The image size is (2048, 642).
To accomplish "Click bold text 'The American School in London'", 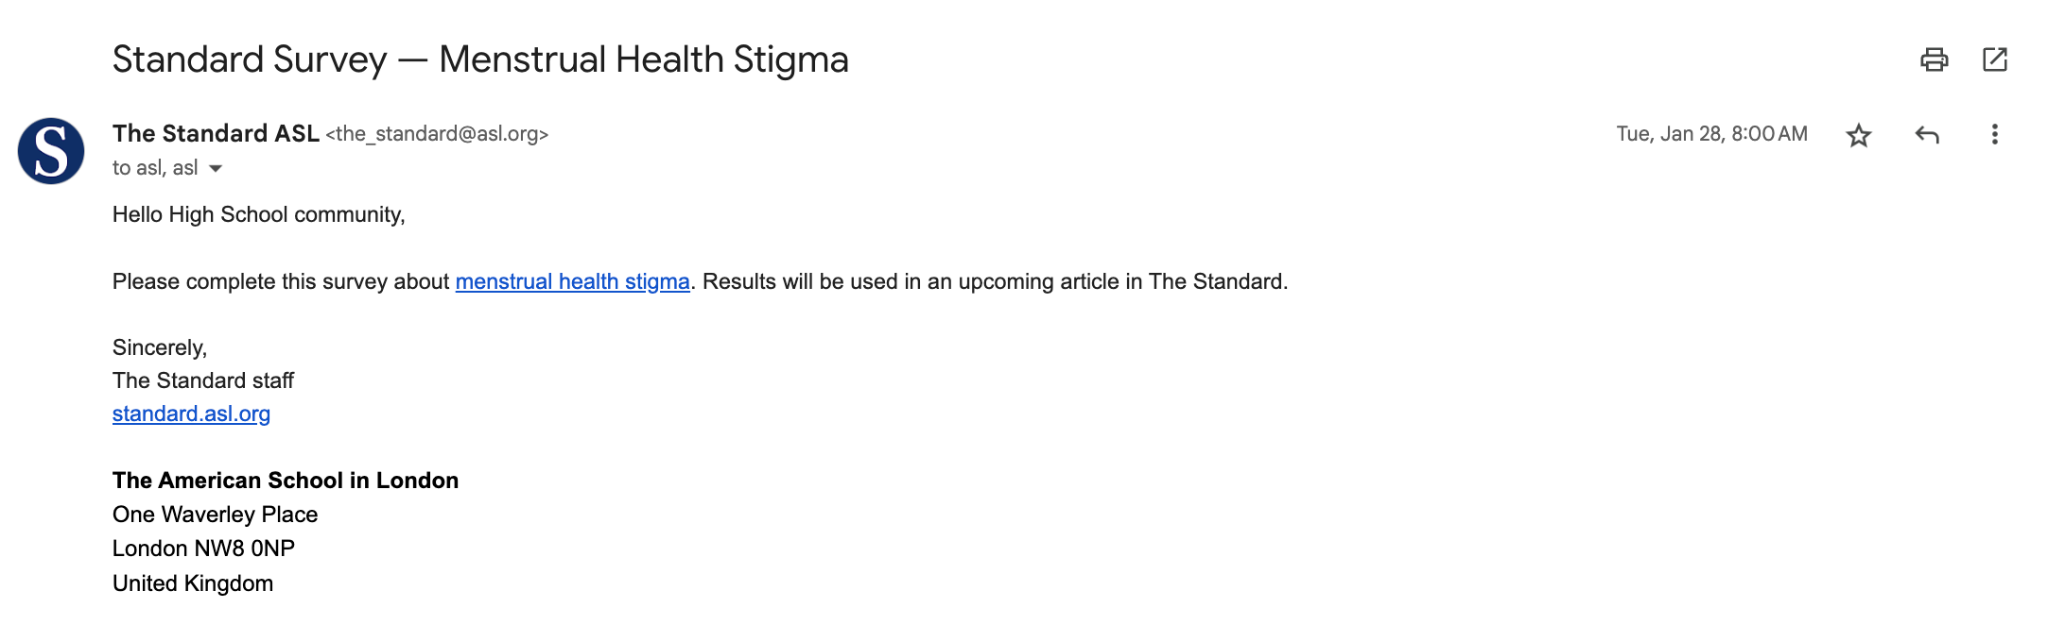I will point(285,481).
